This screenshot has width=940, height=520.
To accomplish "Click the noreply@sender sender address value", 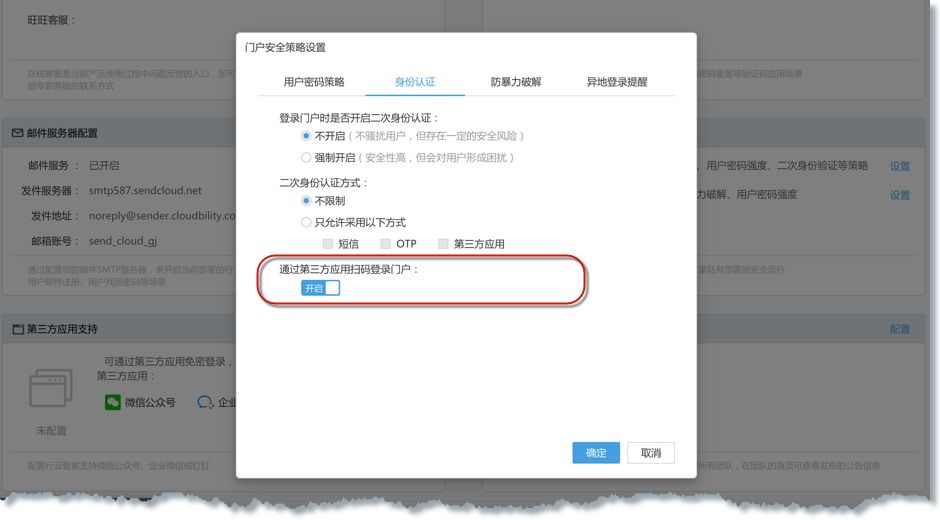I will pos(162,216).
